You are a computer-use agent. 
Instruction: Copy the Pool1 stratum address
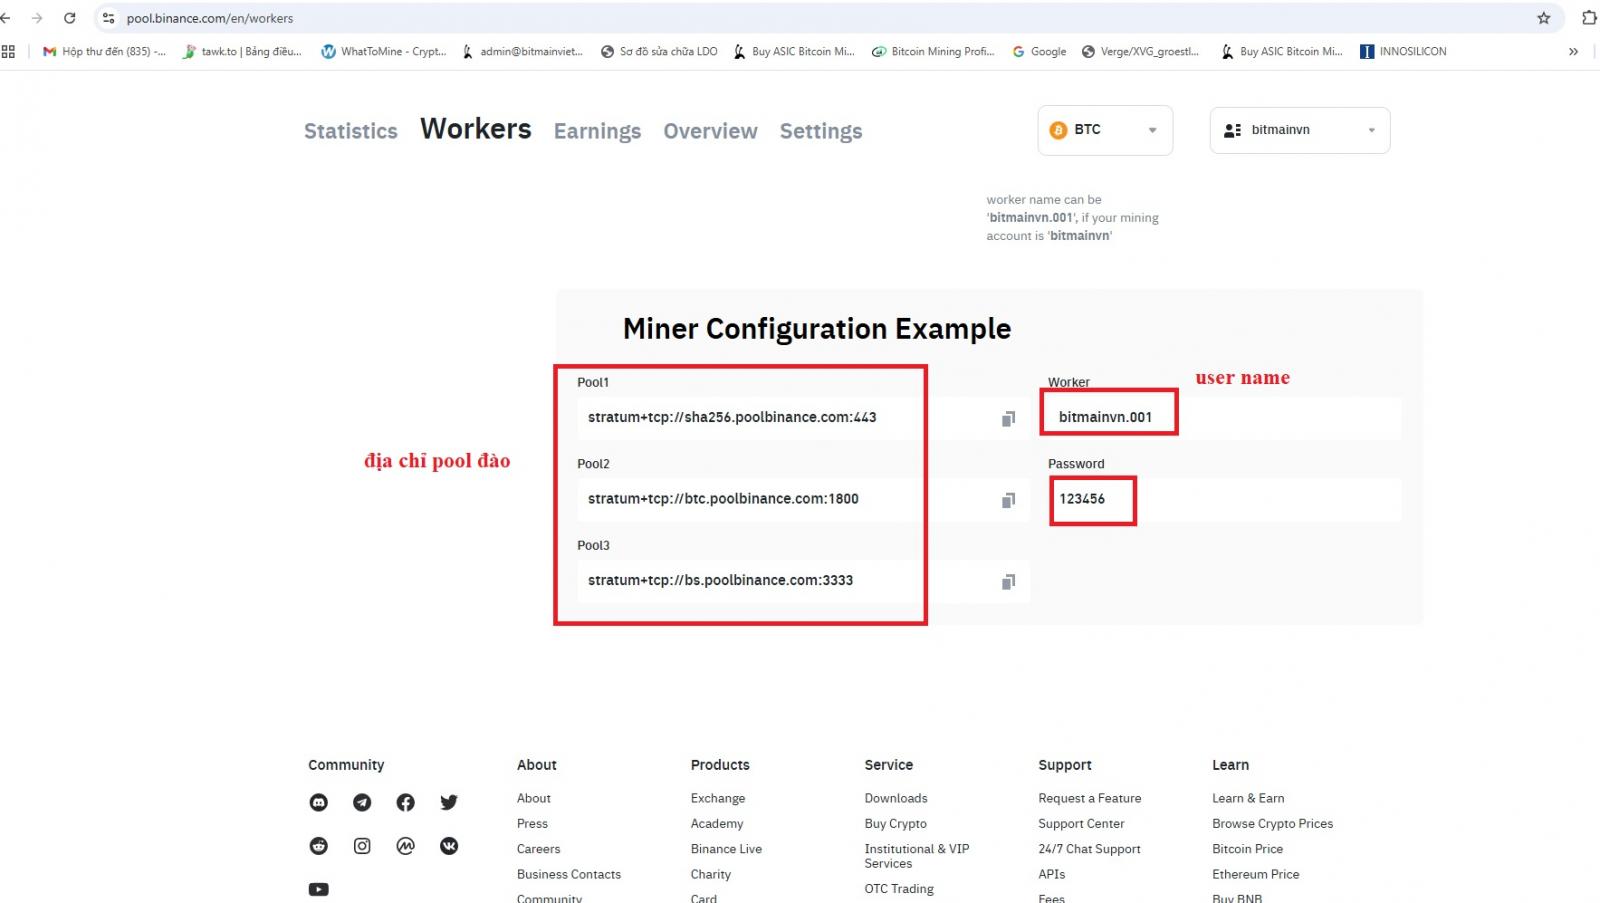1008,419
